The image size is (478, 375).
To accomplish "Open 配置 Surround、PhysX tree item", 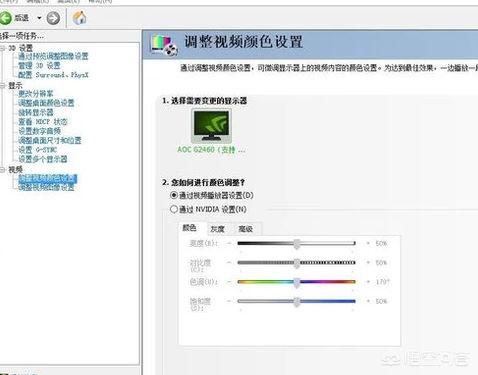I will click(53, 75).
